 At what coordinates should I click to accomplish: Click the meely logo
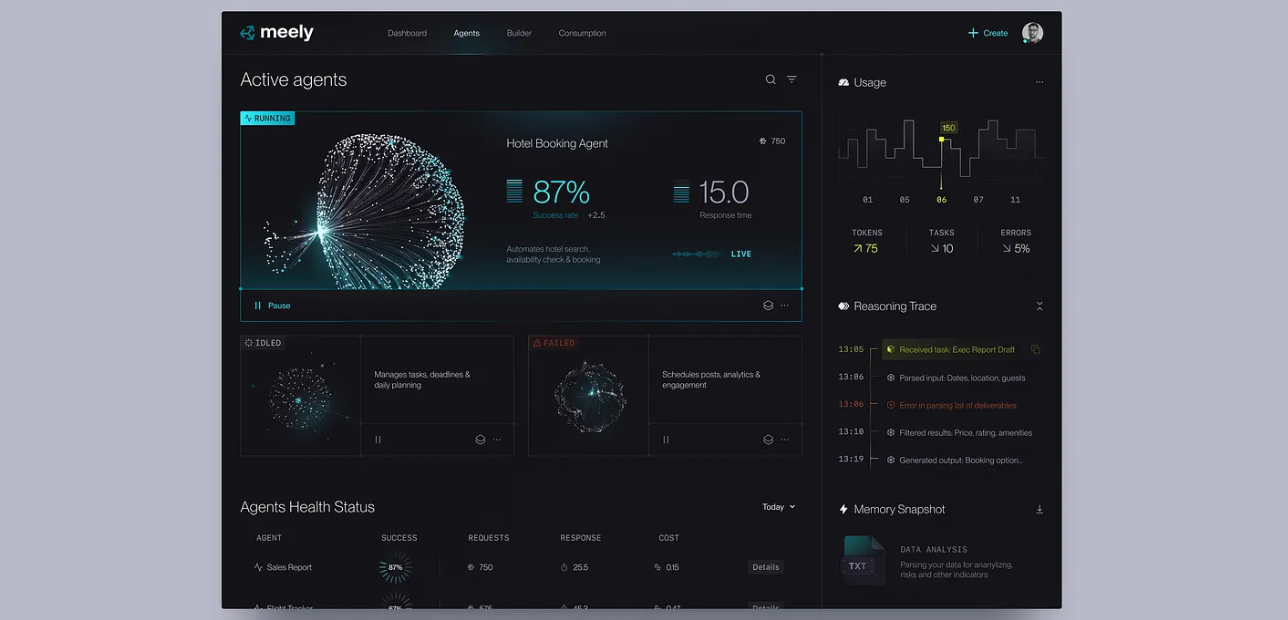pyautogui.click(x=277, y=33)
